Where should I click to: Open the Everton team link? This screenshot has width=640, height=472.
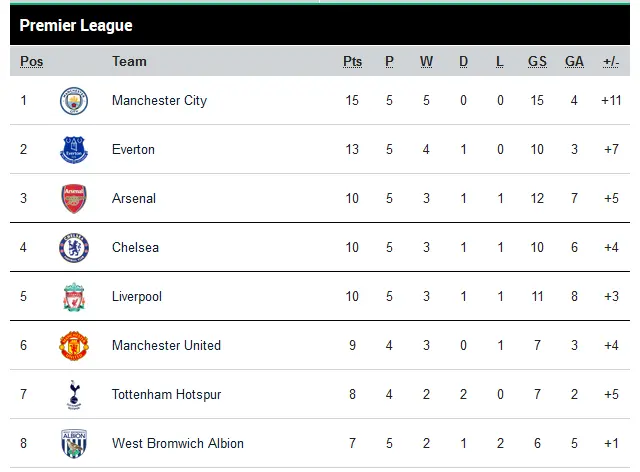click(x=133, y=150)
